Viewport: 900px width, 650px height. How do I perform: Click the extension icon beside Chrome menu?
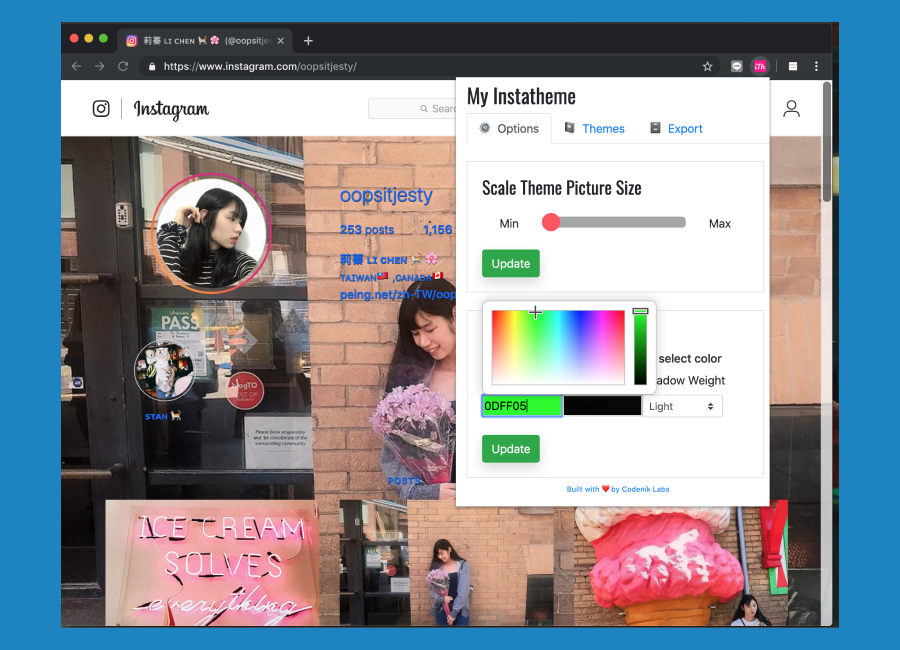pos(793,67)
